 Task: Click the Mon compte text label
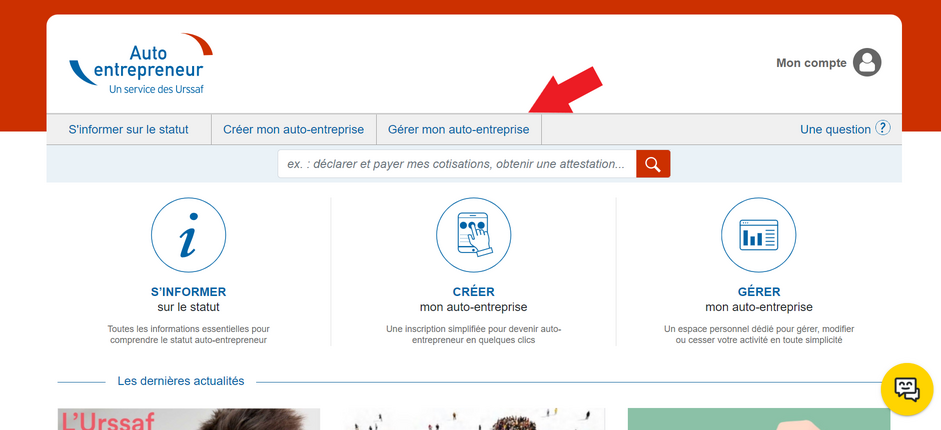coord(811,63)
